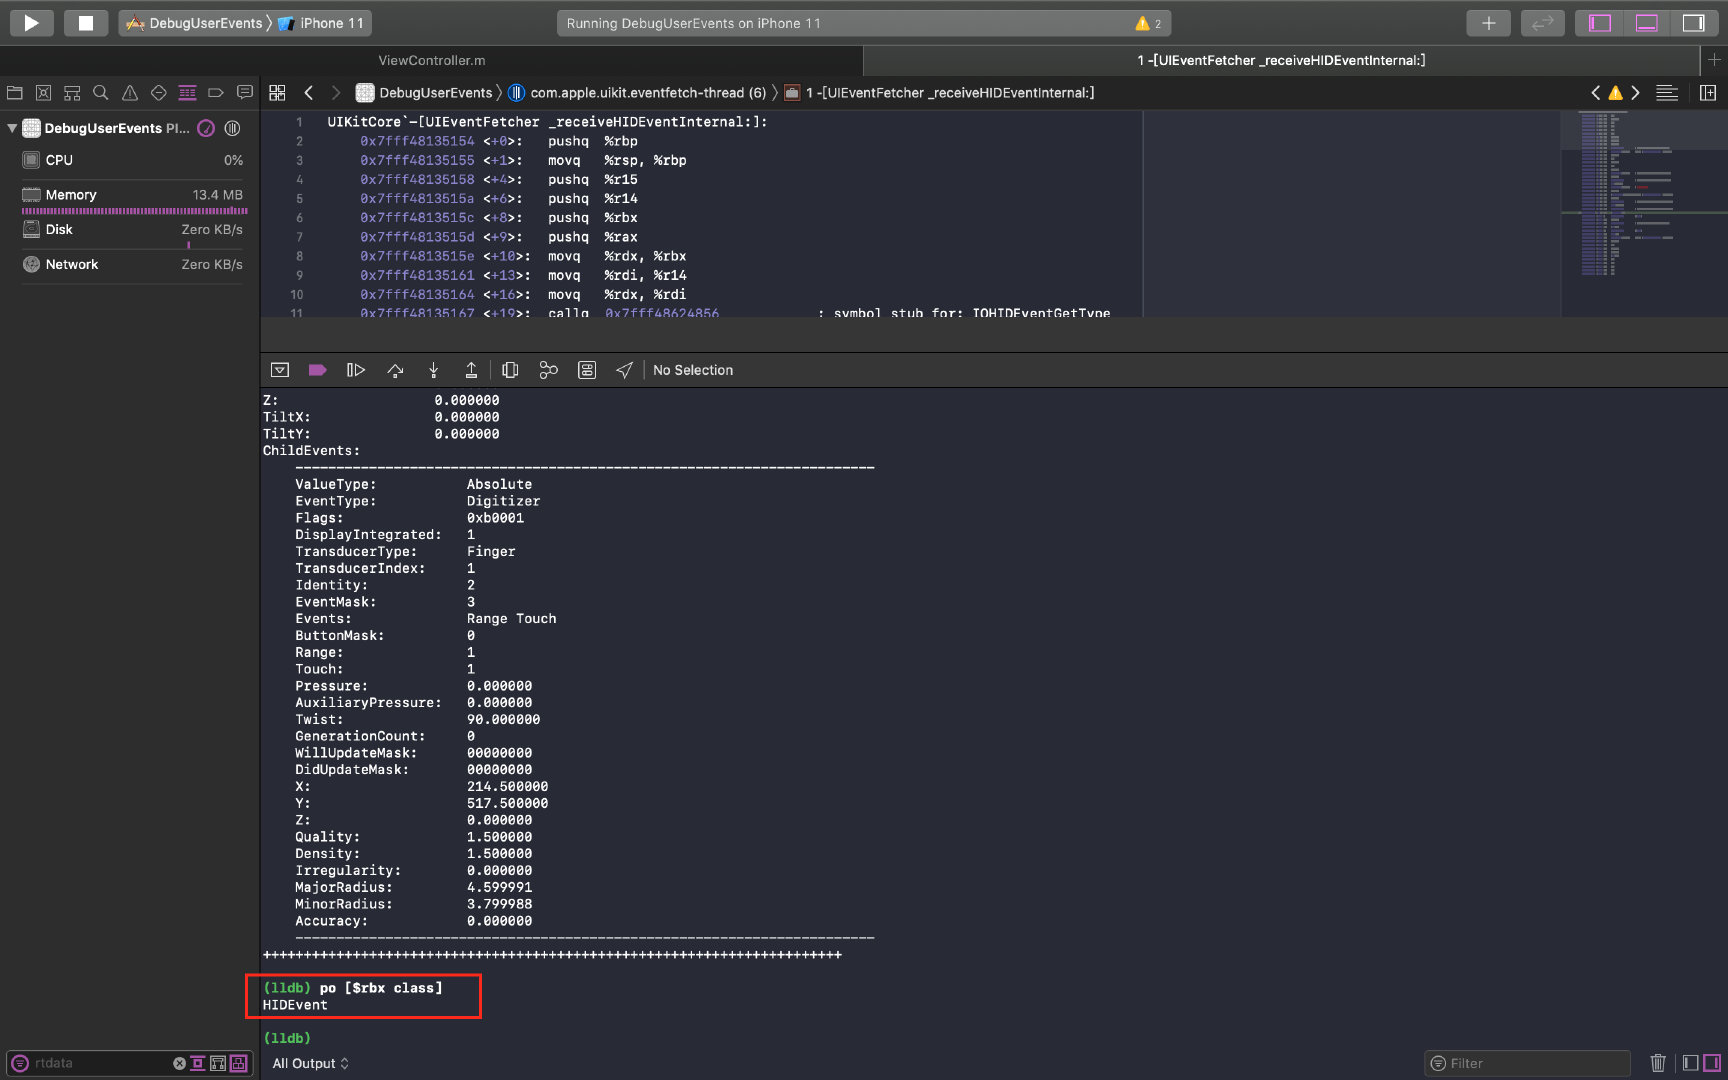This screenshot has width=1728, height=1080.
Task: Select the _receiveHIDEventInternal: editor tab
Action: click(x=1281, y=60)
